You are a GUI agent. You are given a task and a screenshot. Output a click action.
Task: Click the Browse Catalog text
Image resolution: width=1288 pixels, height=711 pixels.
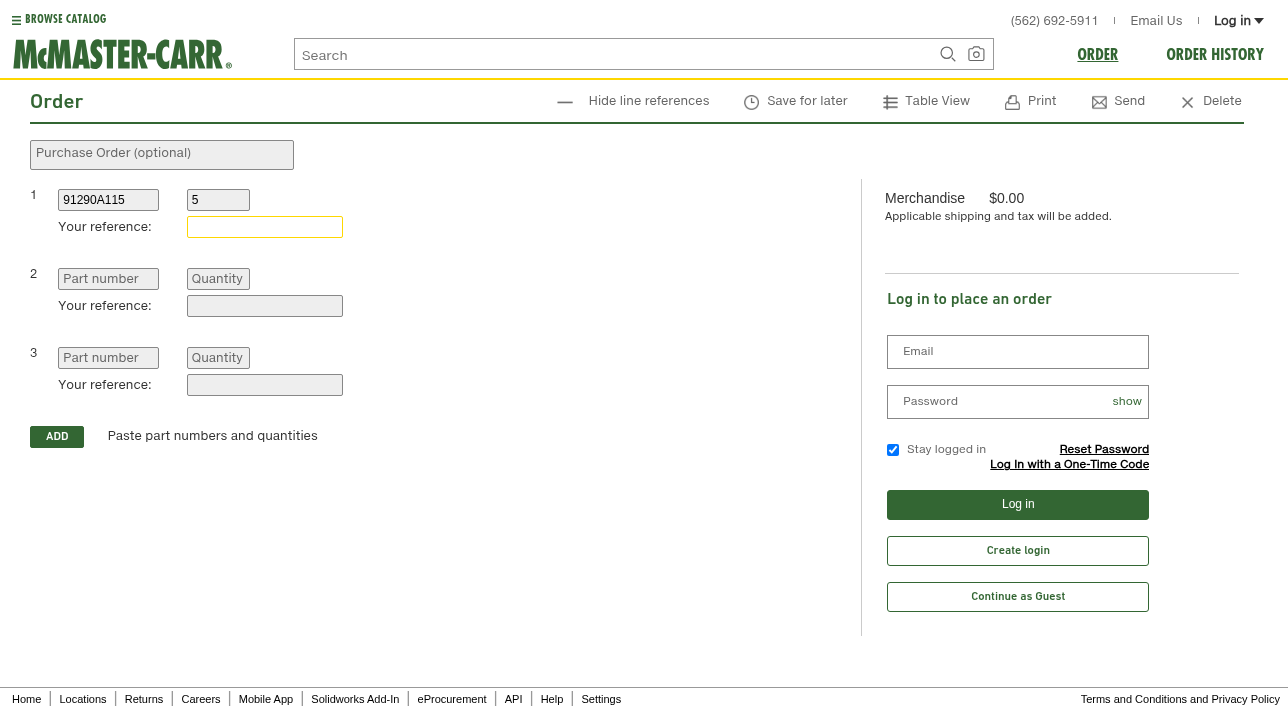pos(65,19)
